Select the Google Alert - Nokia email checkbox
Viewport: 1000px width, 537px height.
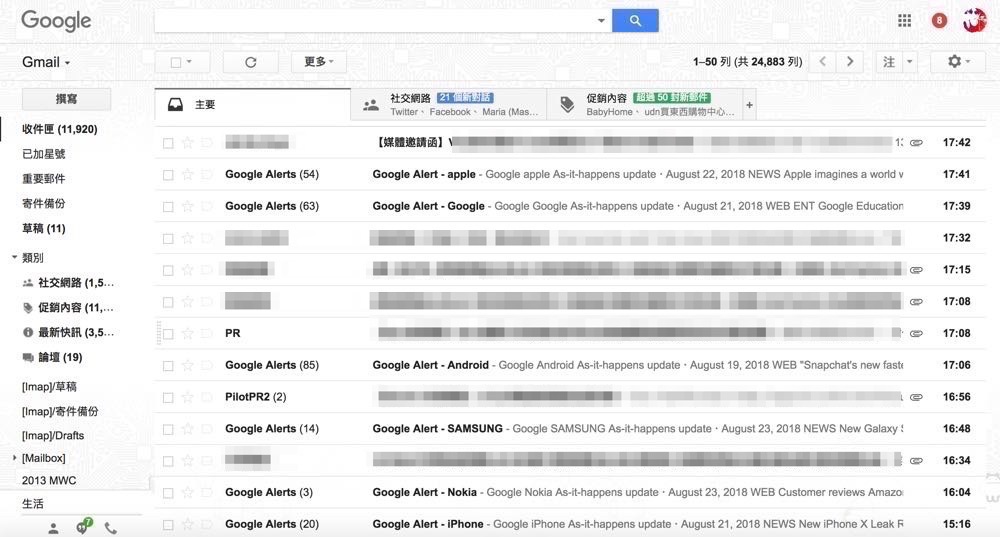tap(168, 493)
